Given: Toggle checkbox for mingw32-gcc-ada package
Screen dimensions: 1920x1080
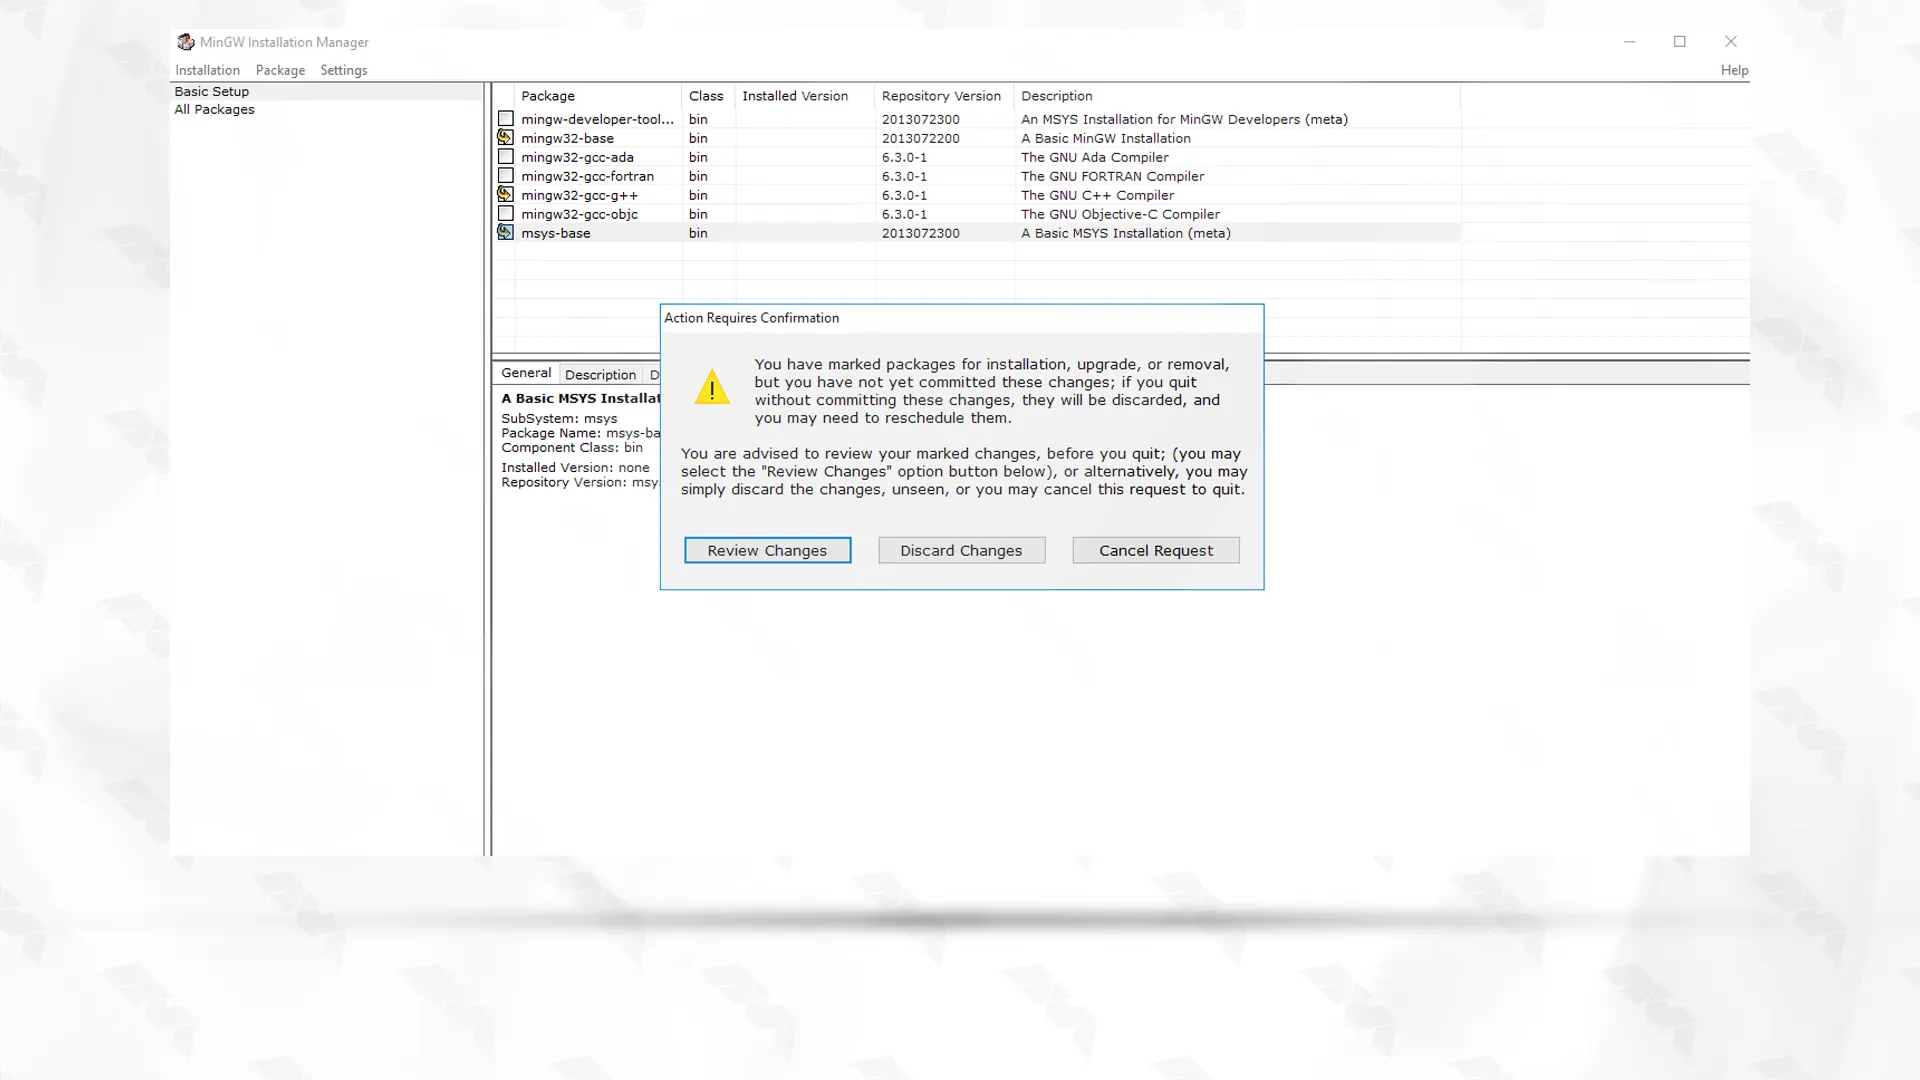Looking at the screenshot, I should (505, 157).
